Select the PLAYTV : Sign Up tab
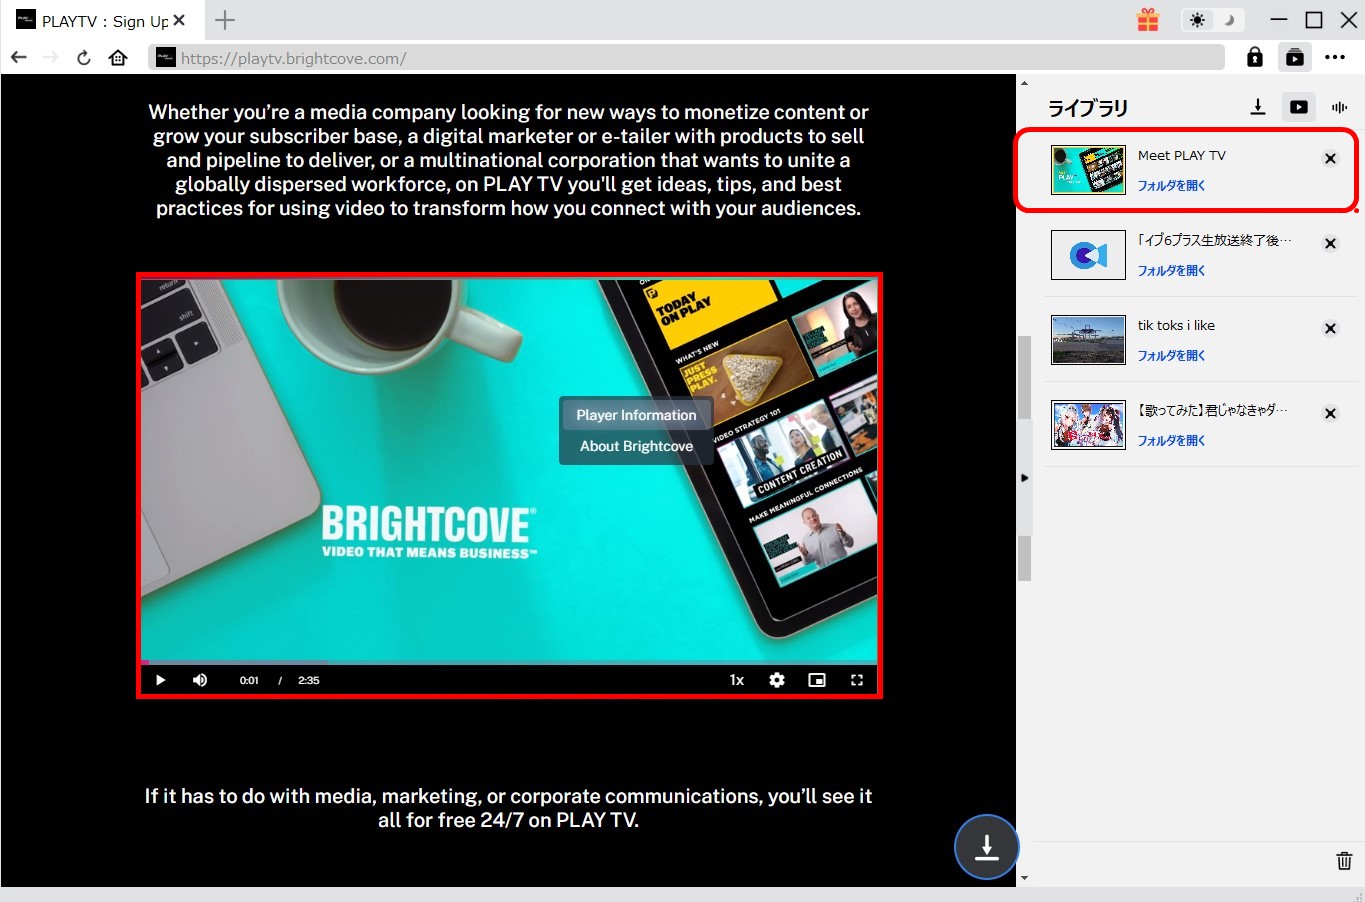 tap(101, 20)
